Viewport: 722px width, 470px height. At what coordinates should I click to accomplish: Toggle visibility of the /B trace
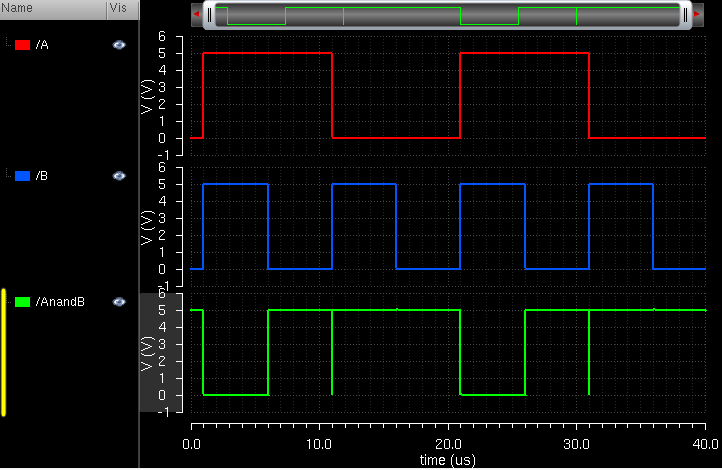tap(119, 175)
